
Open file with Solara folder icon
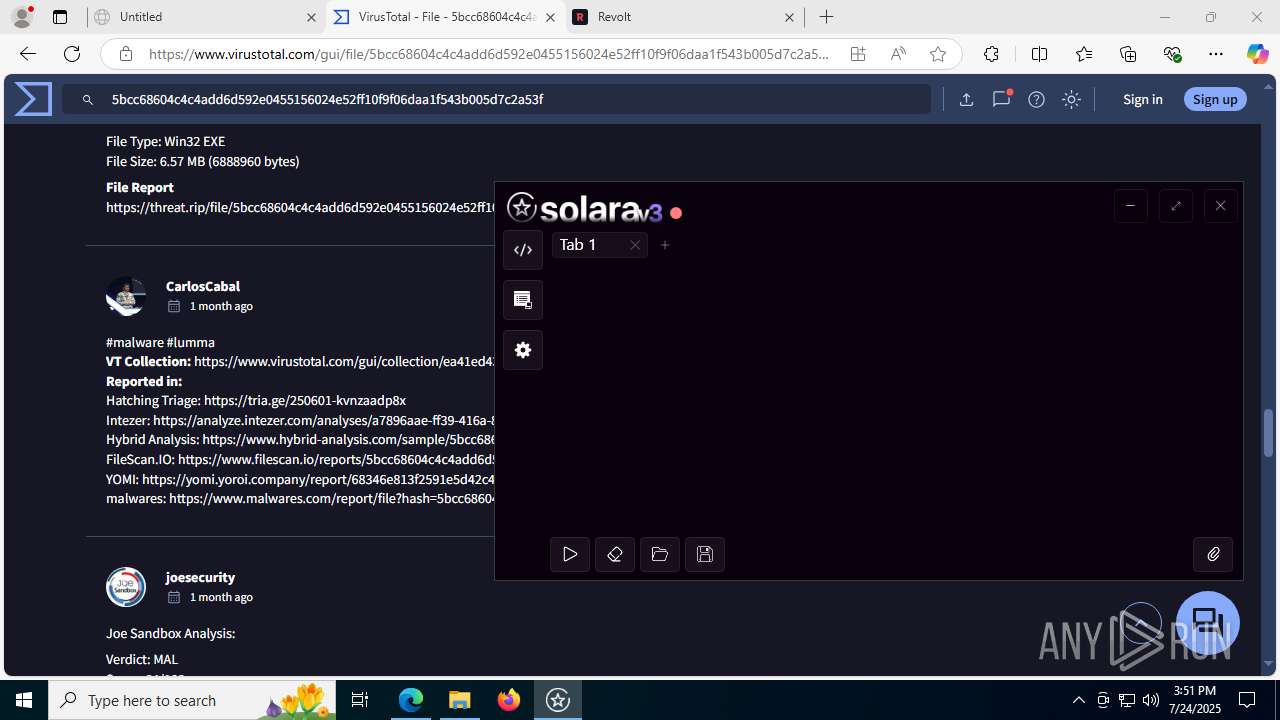pyautogui.click(x=660, y=554)
